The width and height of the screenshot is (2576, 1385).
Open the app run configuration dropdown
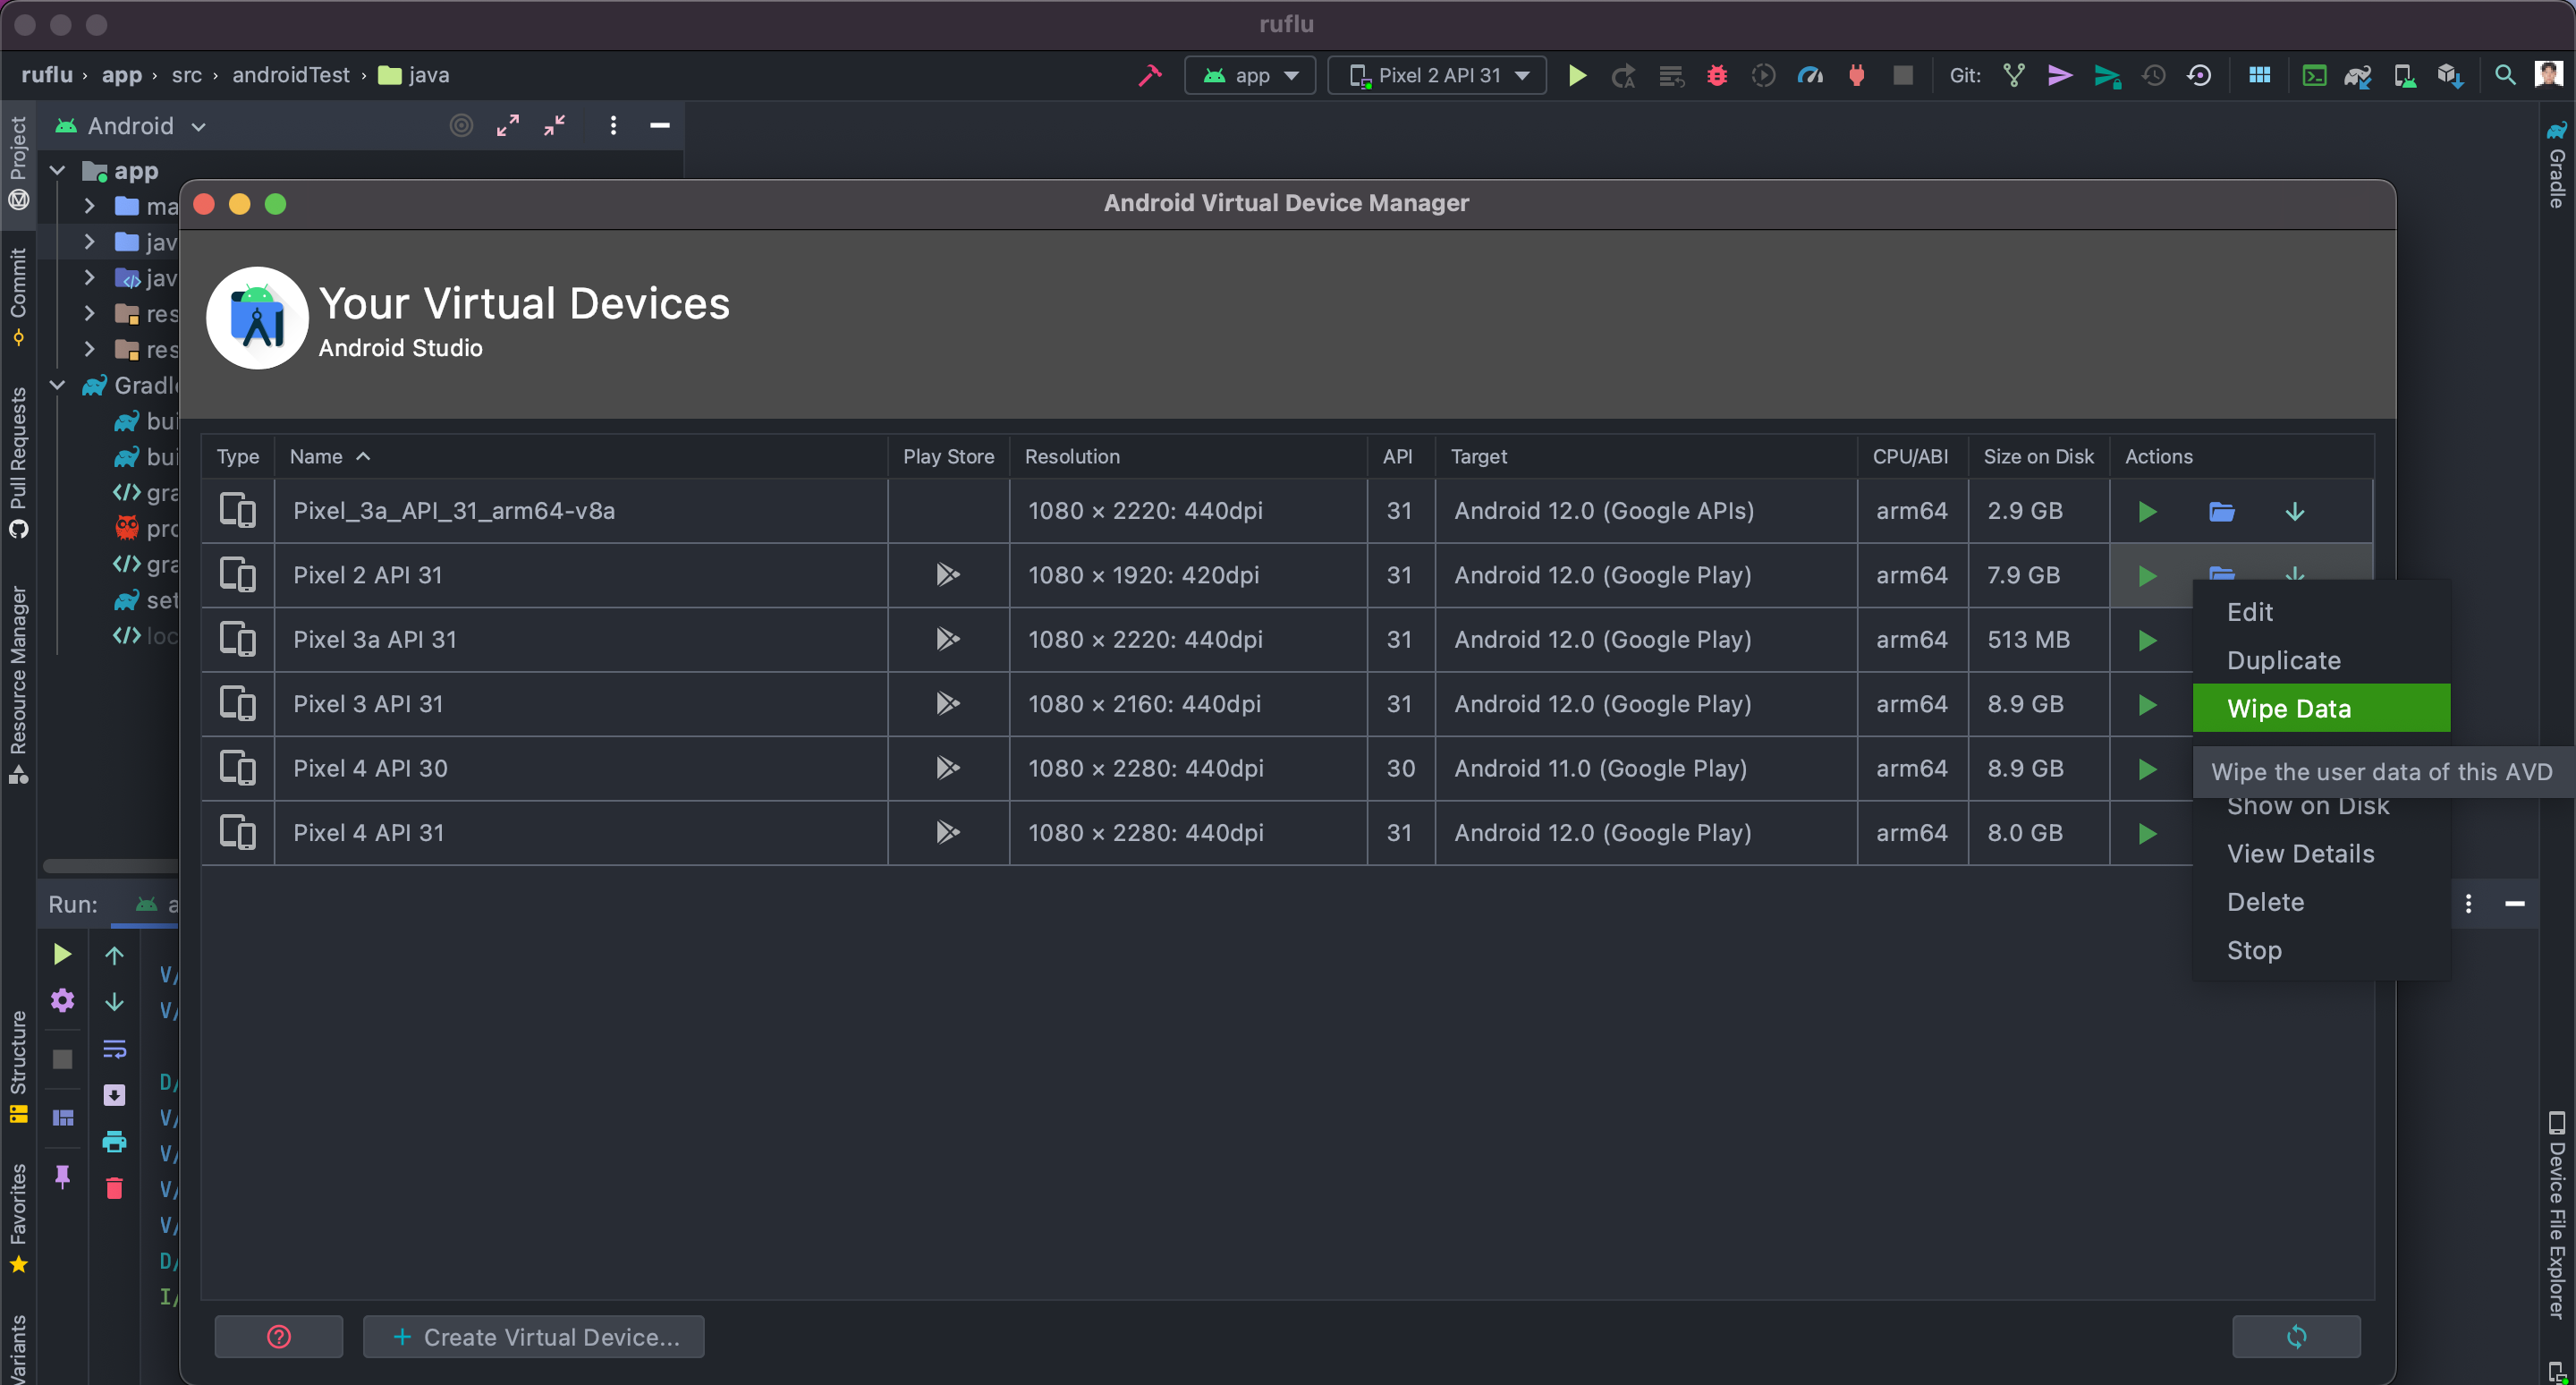click(x=1250, y=75)
